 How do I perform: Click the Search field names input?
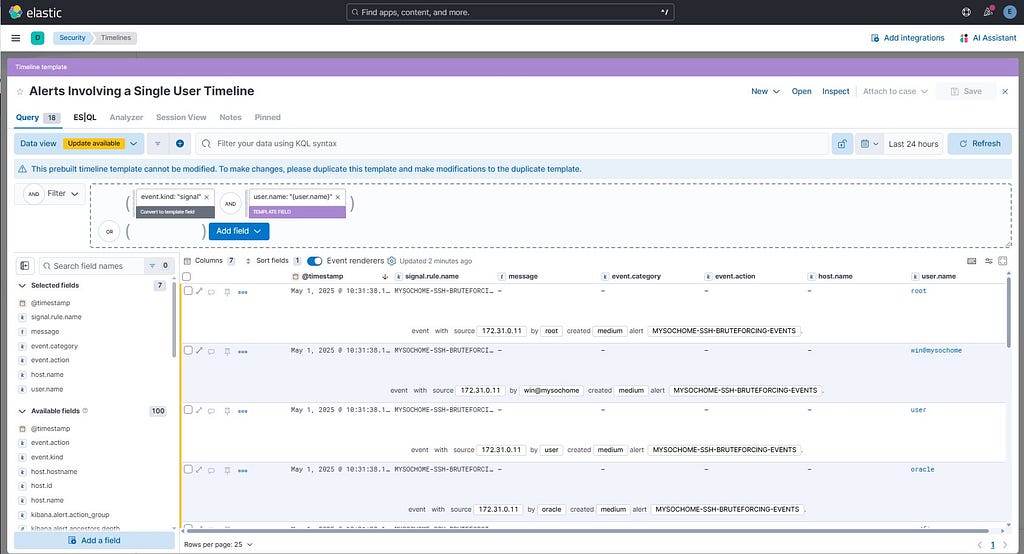(91, 266)
